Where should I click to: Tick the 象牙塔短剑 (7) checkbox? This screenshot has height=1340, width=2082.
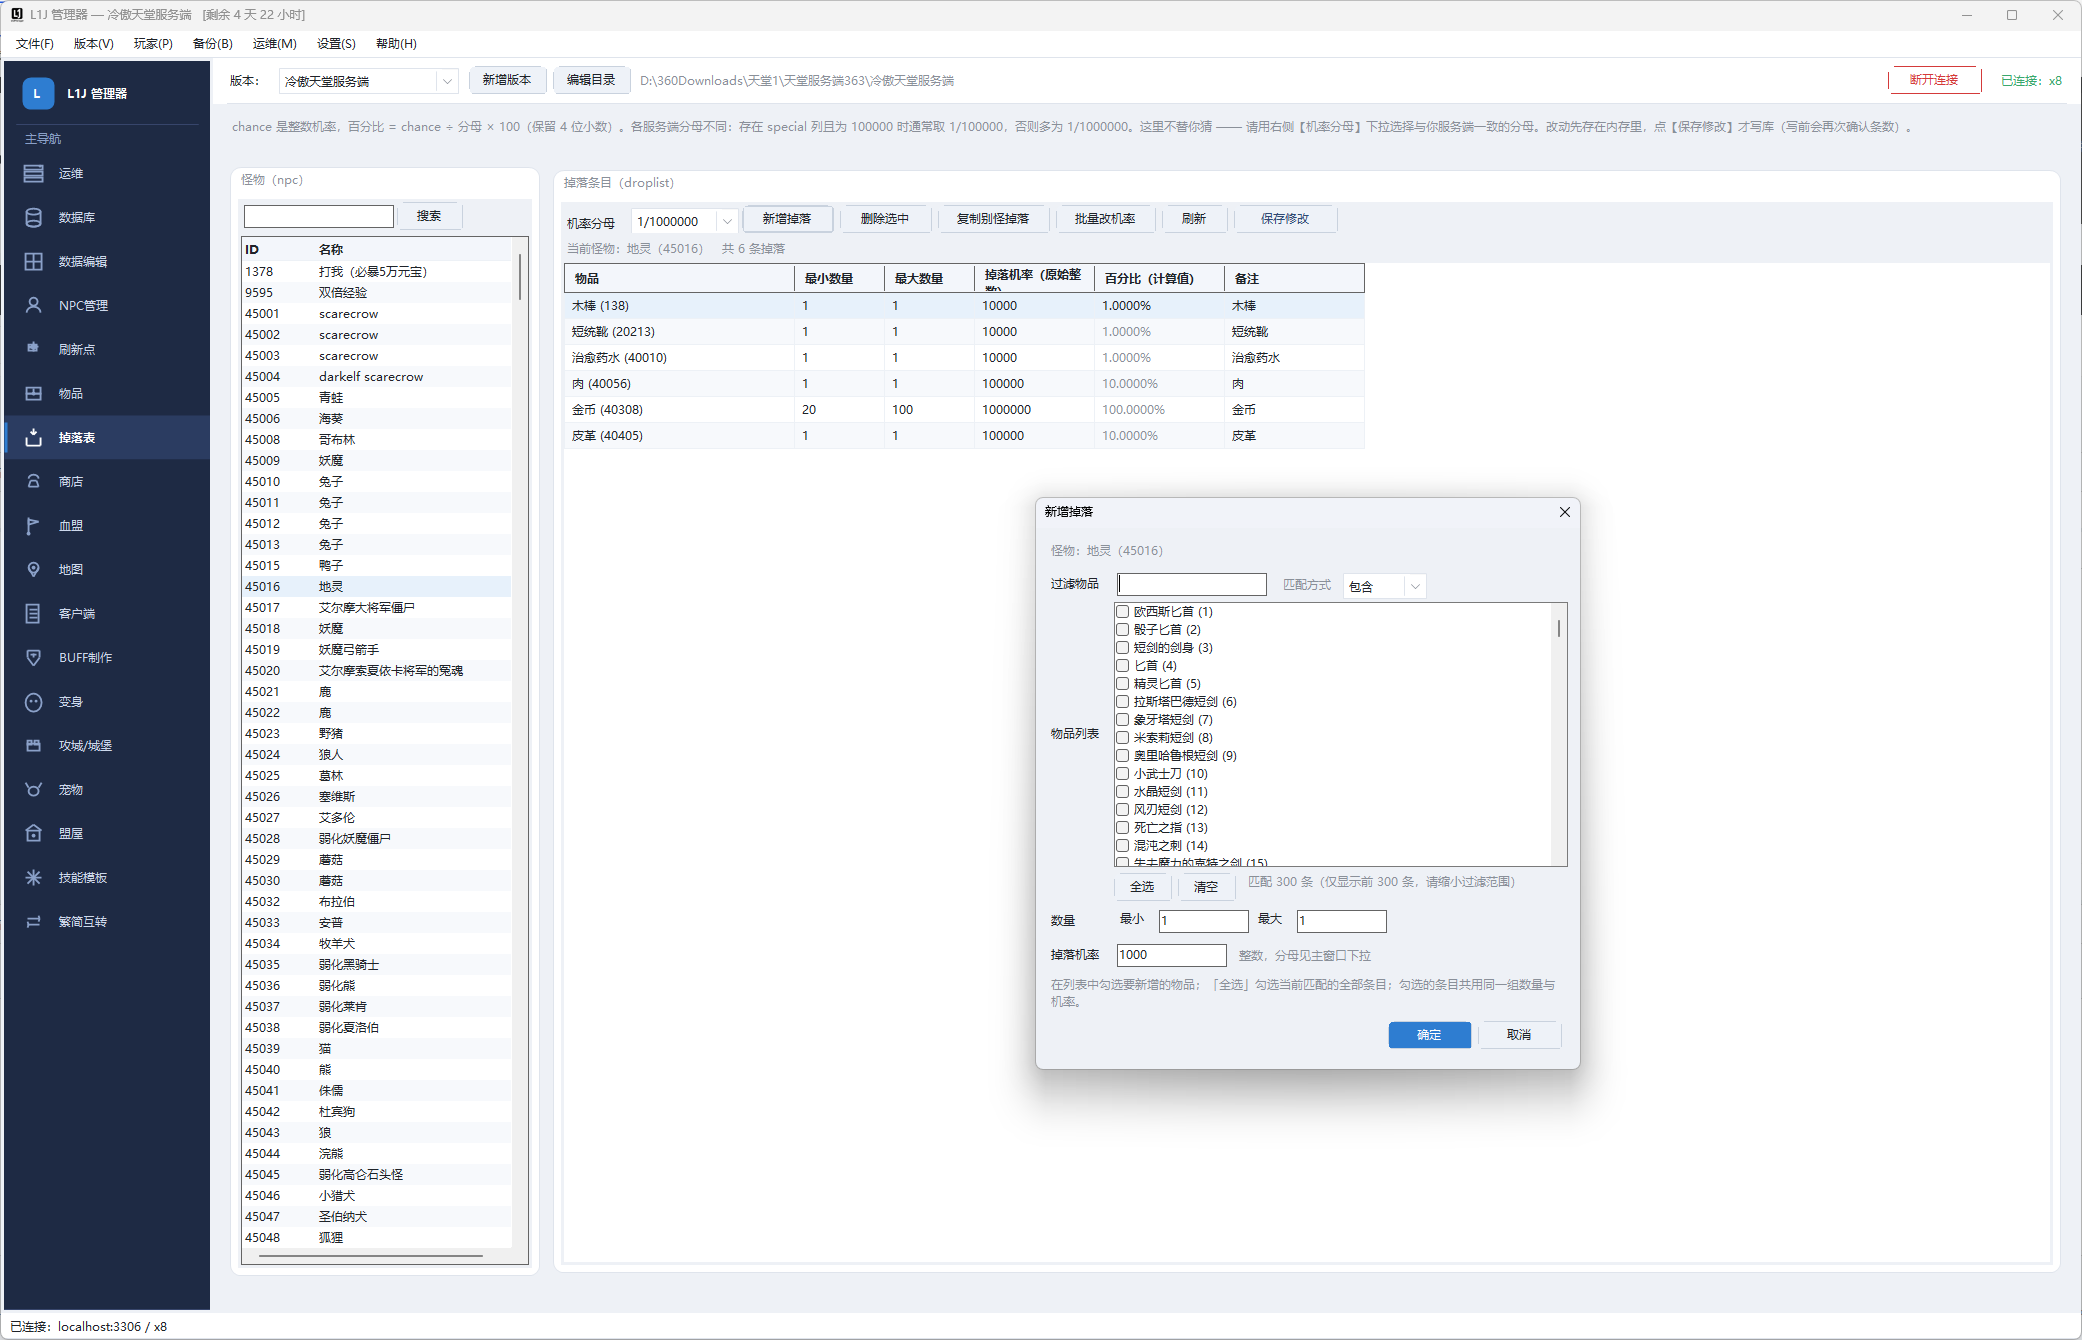click(1123, 720)
